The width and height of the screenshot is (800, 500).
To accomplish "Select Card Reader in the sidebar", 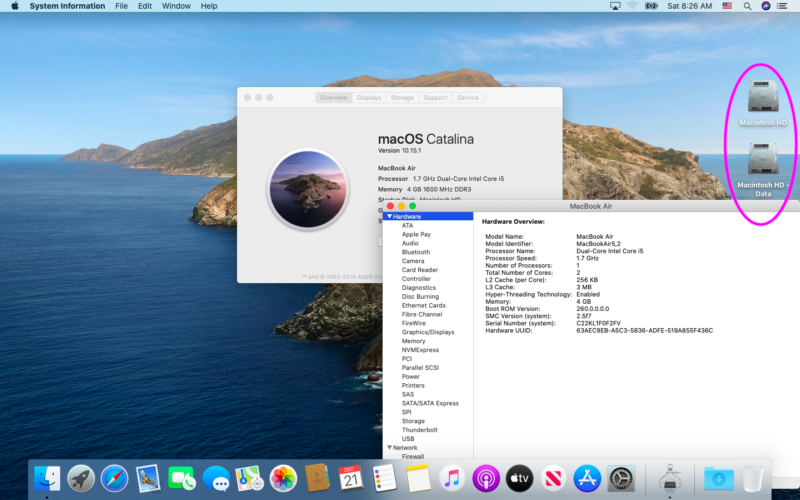I will tap(420, 270).
